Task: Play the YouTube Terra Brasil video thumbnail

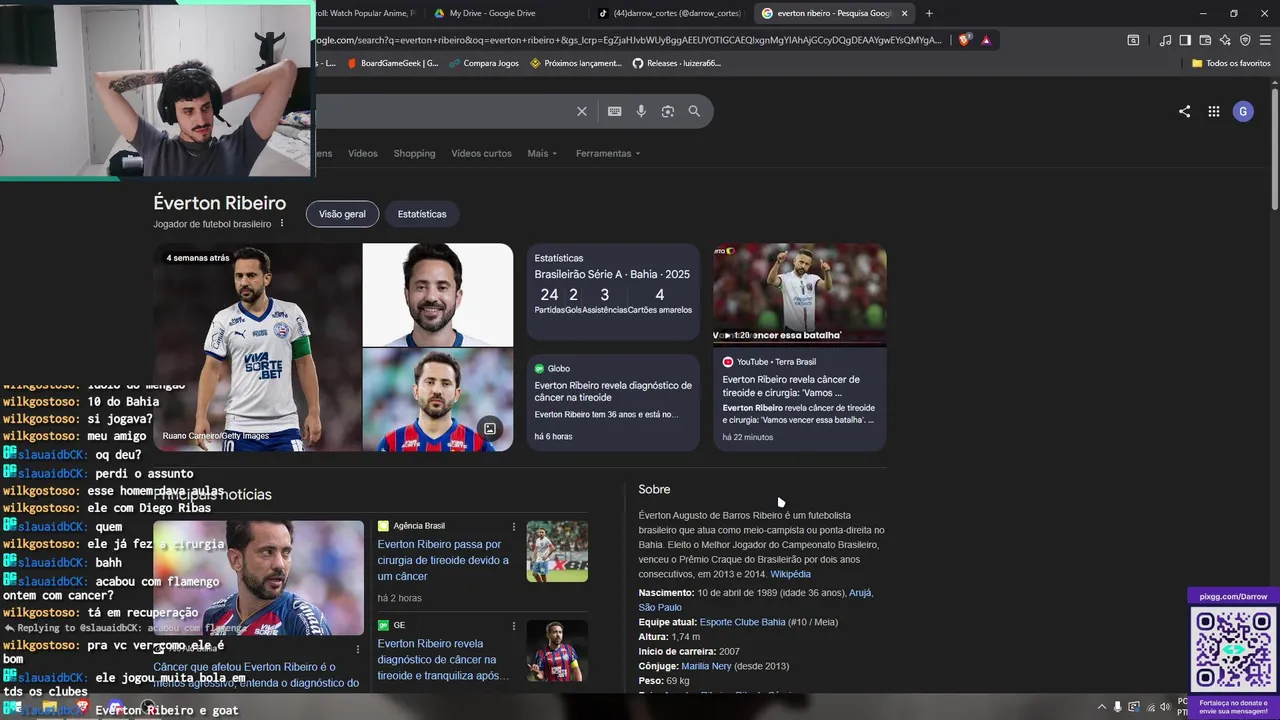Action: point(799,295)
